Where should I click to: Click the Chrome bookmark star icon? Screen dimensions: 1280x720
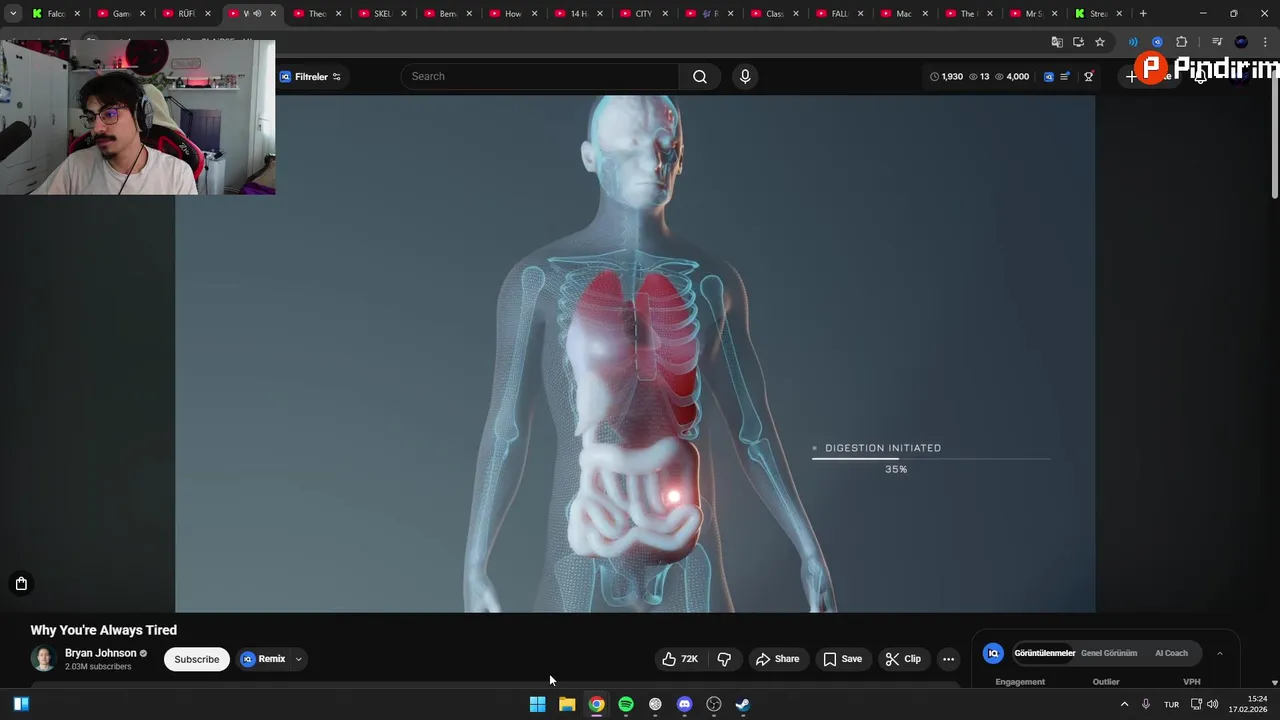point(1100,42)
